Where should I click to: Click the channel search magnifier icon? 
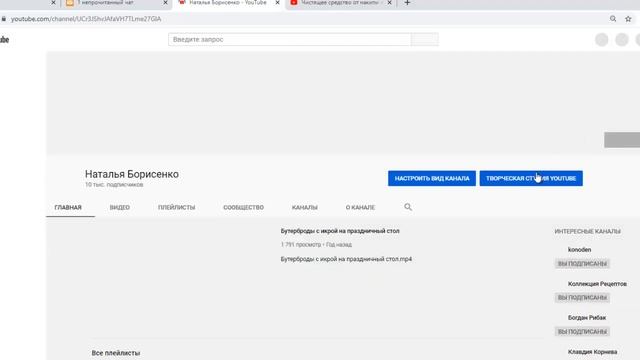coord(408,207)
